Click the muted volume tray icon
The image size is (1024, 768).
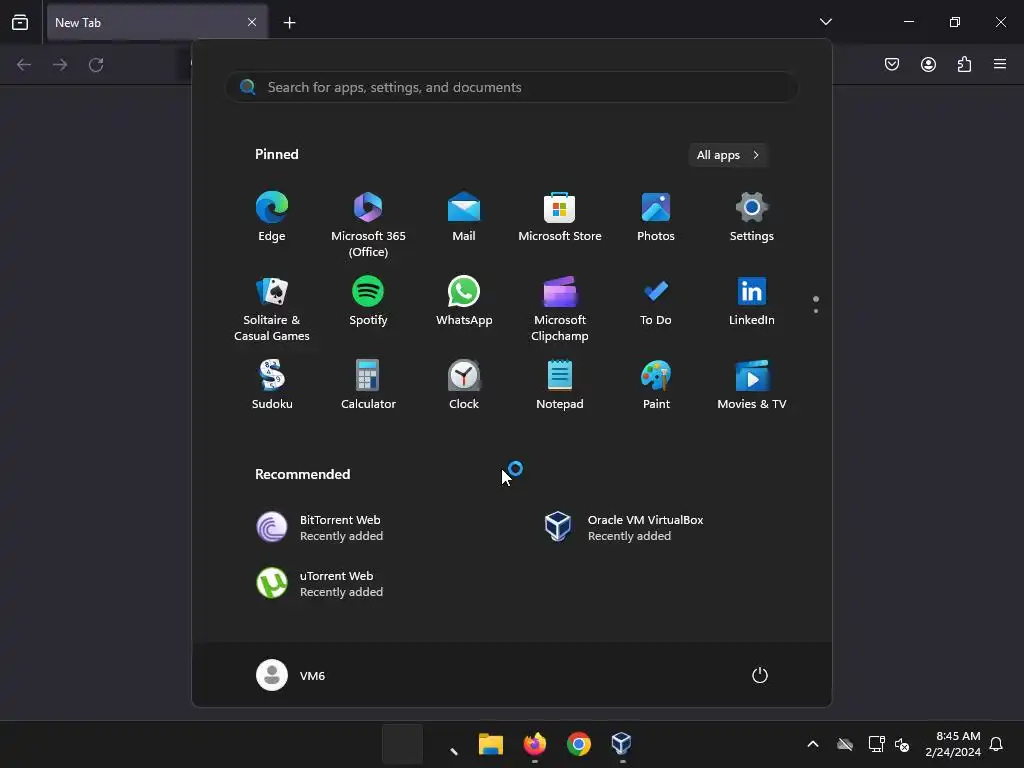tap(902, 744)
